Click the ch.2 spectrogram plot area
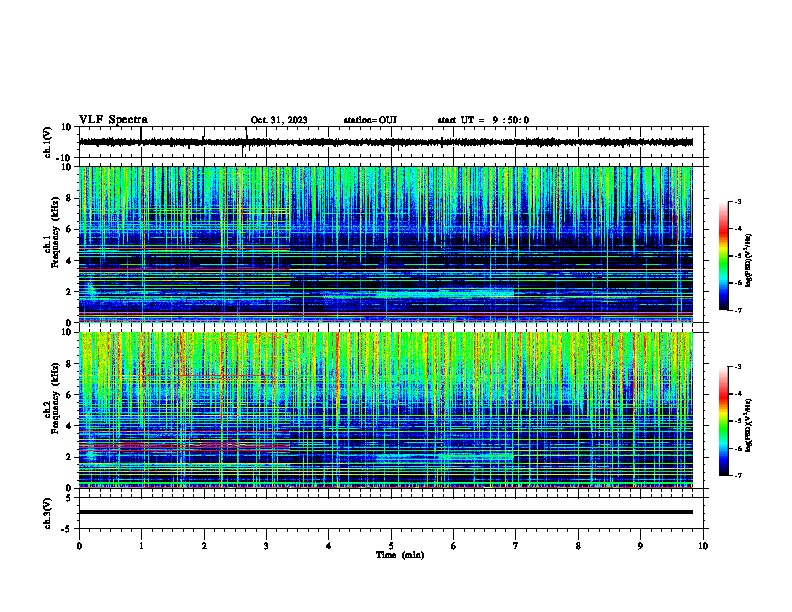This screenshot has height=612, width=792. click(x=385, y=410)
